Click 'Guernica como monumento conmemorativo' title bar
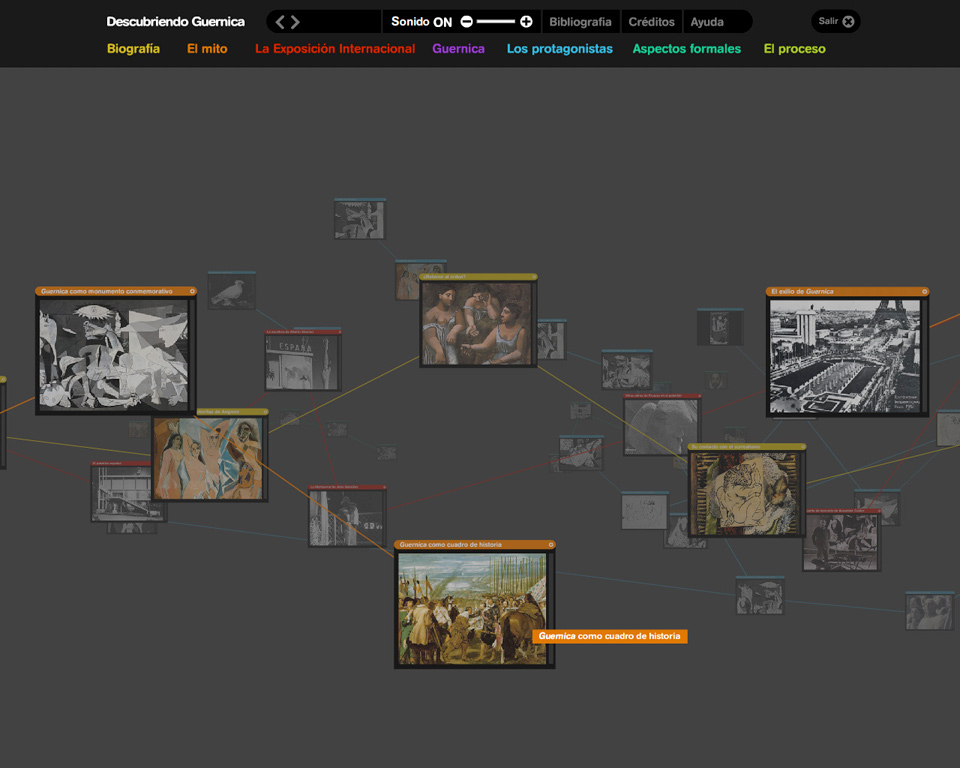 coord(116,292)
